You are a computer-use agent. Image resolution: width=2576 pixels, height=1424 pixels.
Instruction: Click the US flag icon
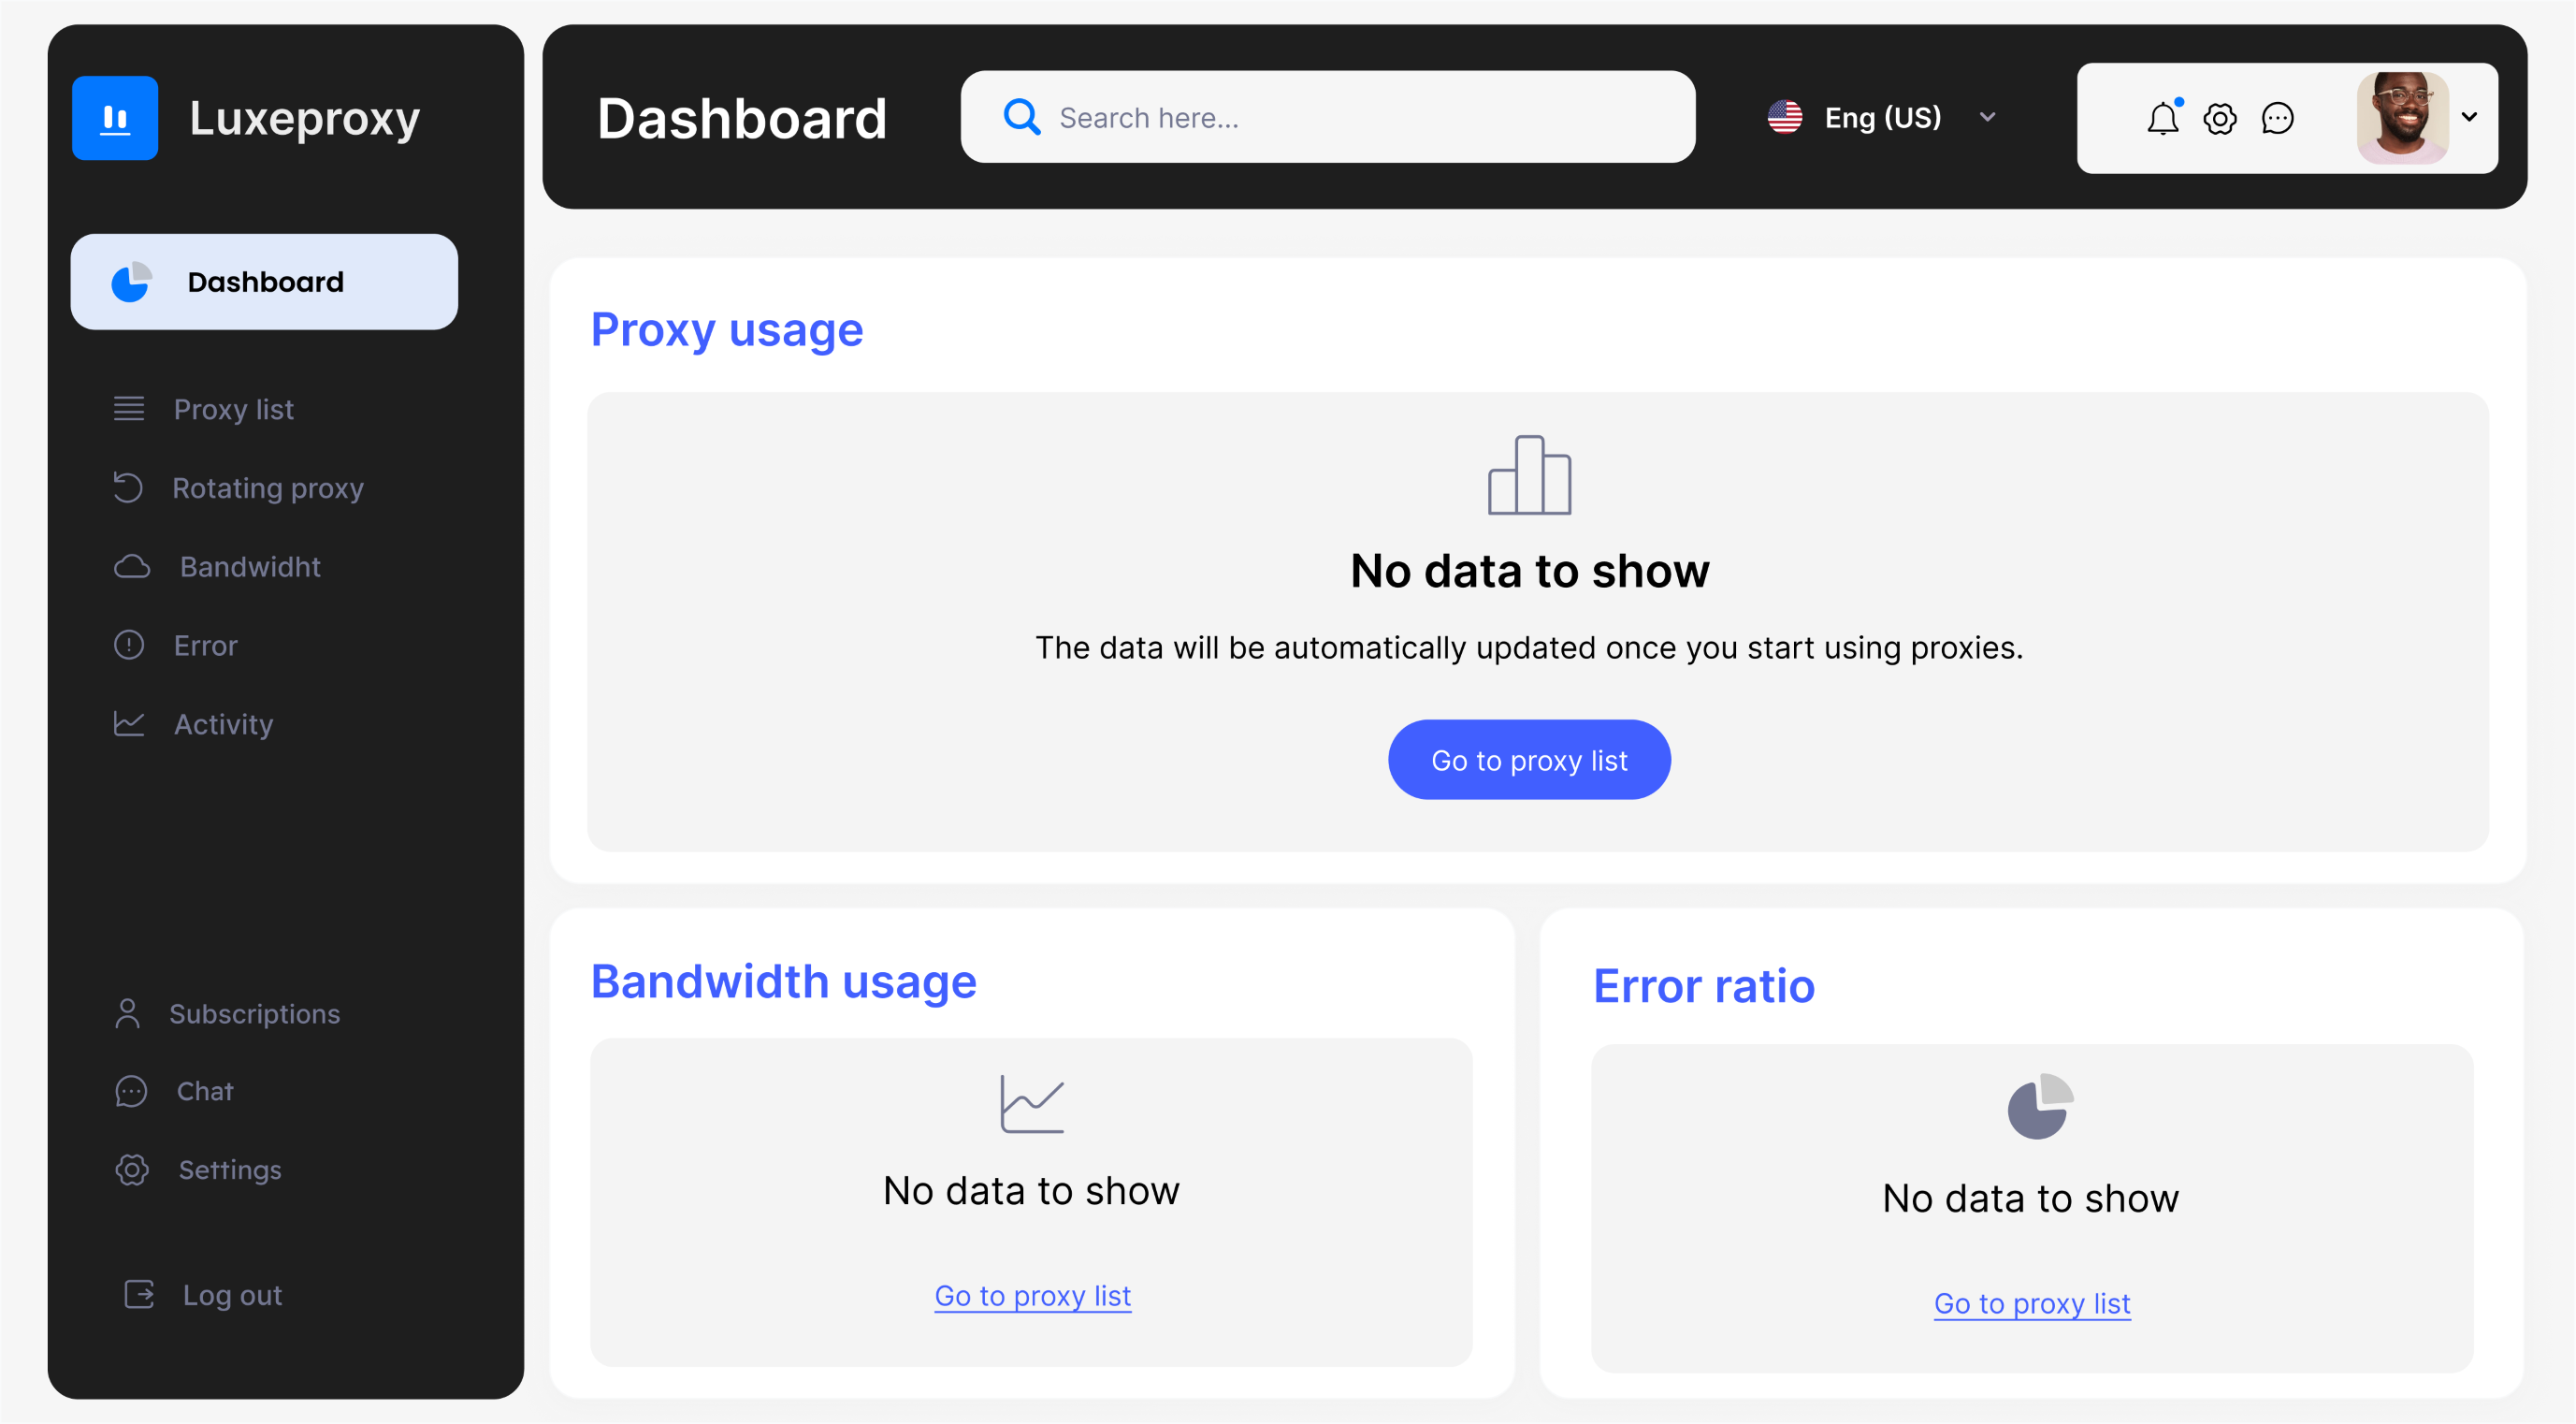(1785, 117)
